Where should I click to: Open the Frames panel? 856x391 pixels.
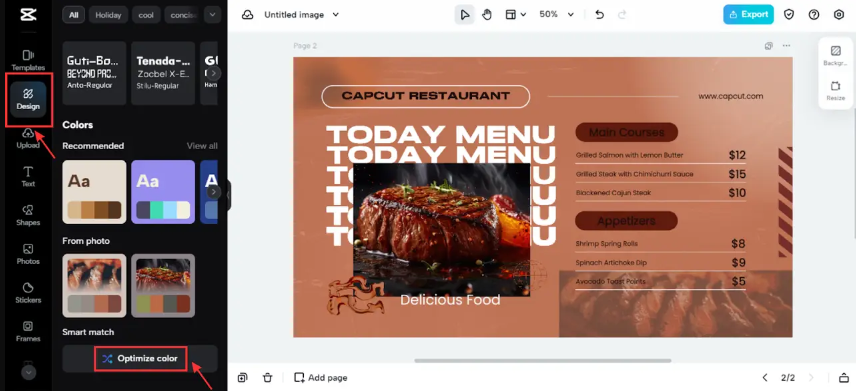[28, 332]
